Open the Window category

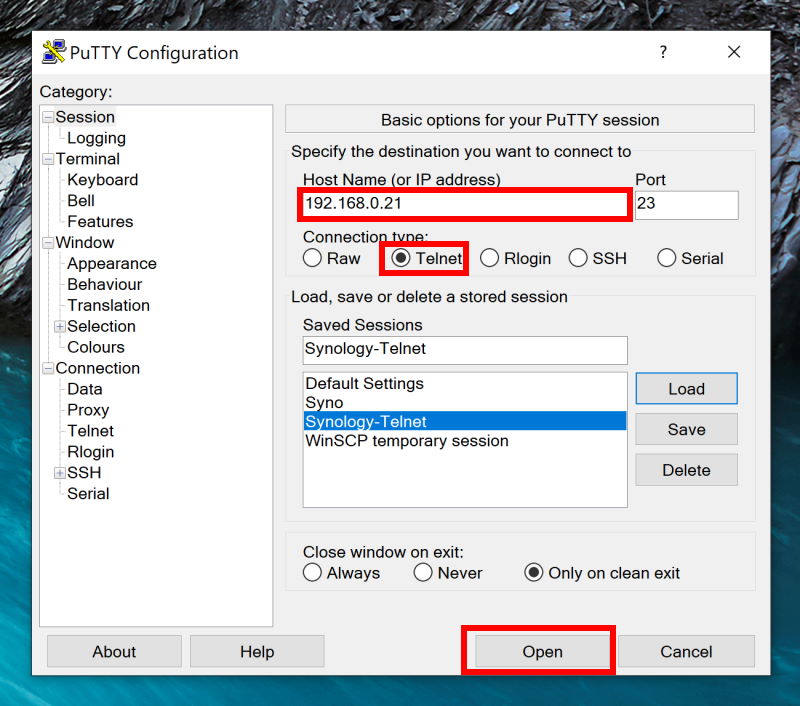[x=85, y=242]
